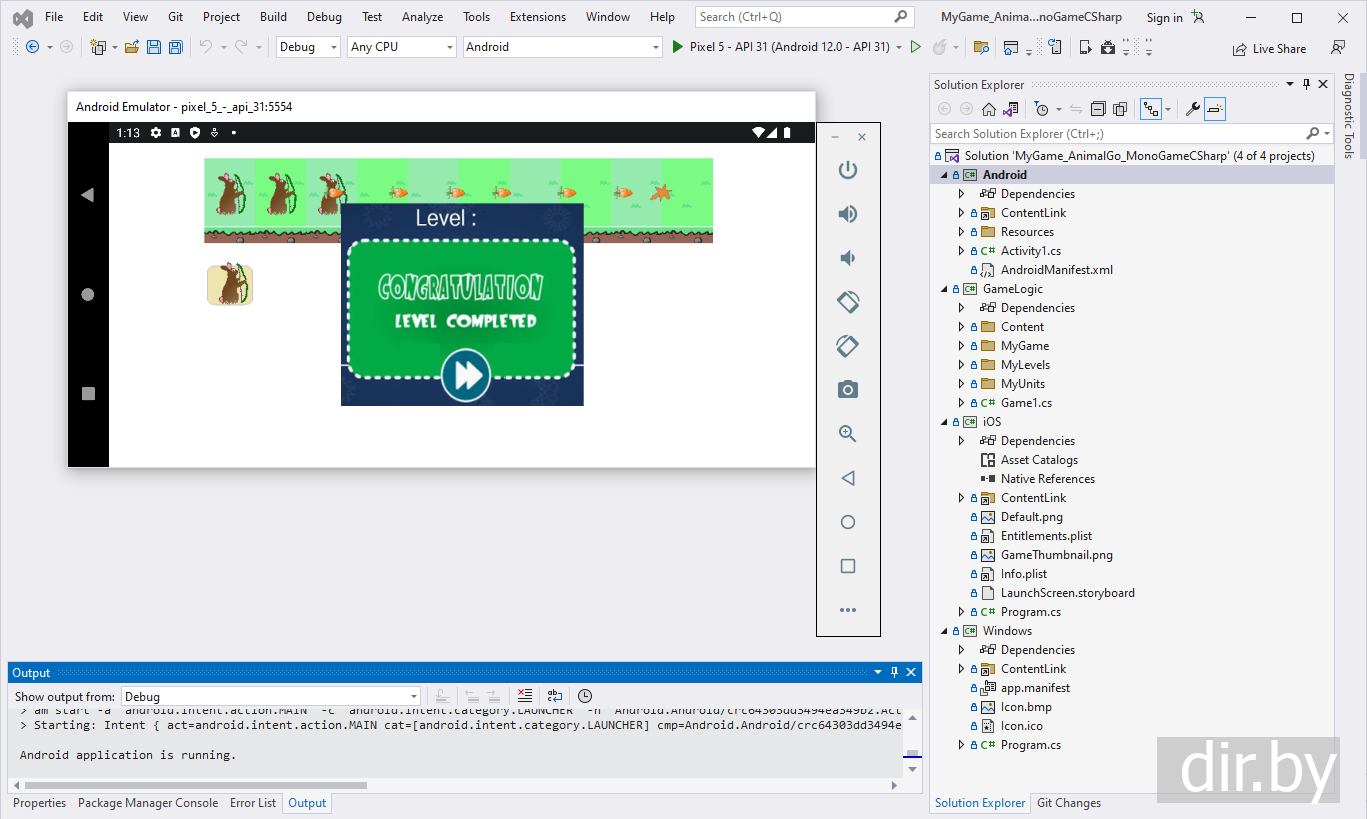Click Collapse All icon in Solution Explorer
The height and width of the screenshot is (819, 1367).
point(1098,109)
